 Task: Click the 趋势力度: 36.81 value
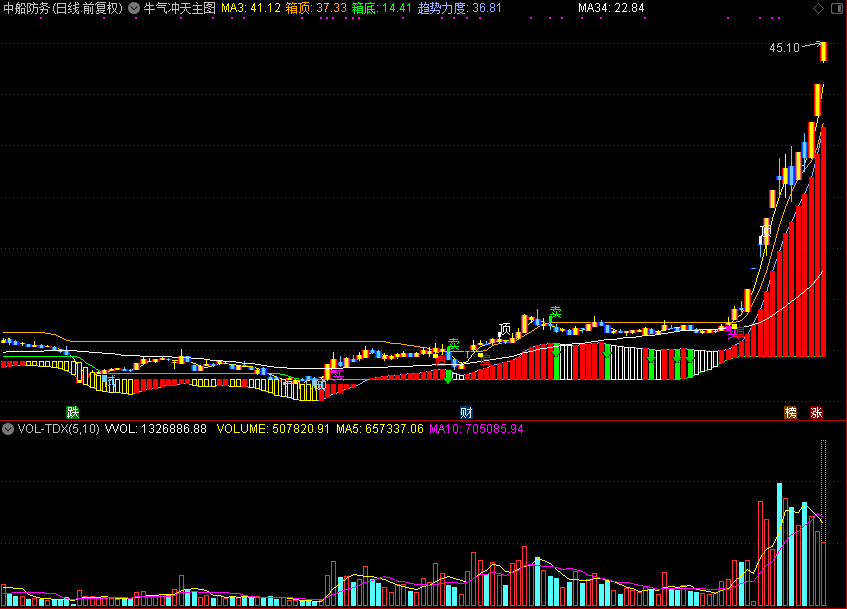(x=460, y=8)
